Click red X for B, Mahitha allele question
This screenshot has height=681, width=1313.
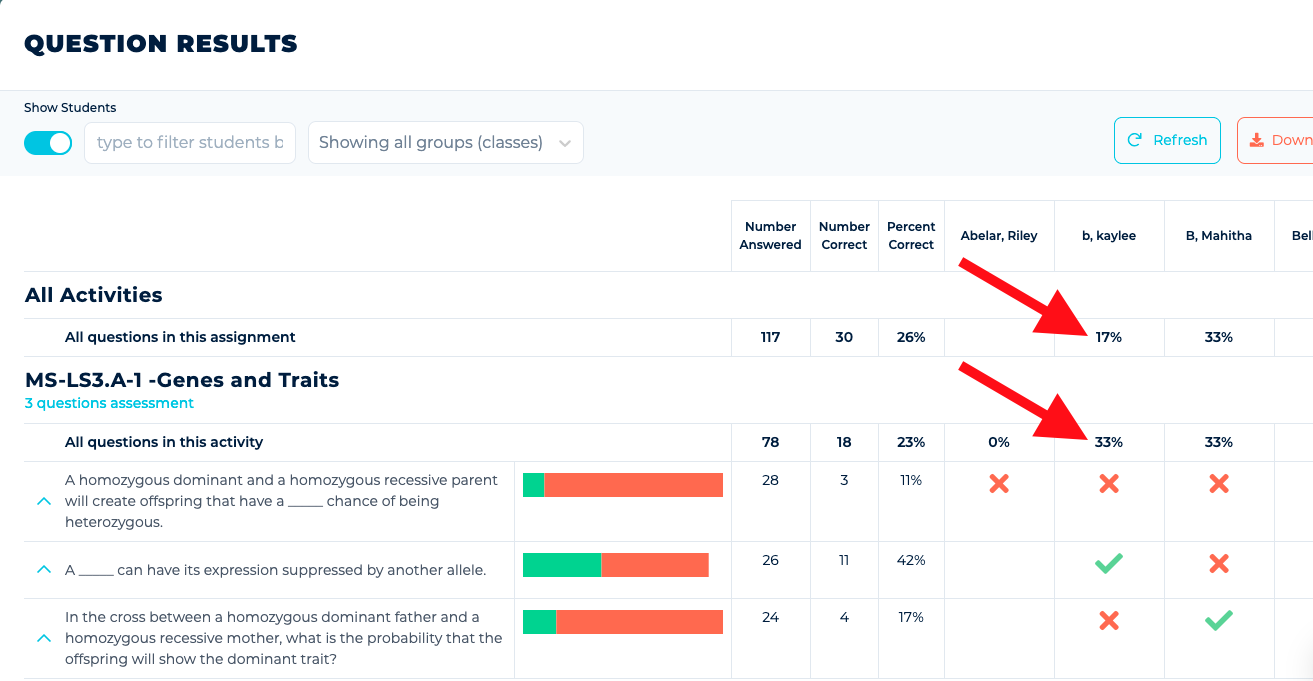1218,564
